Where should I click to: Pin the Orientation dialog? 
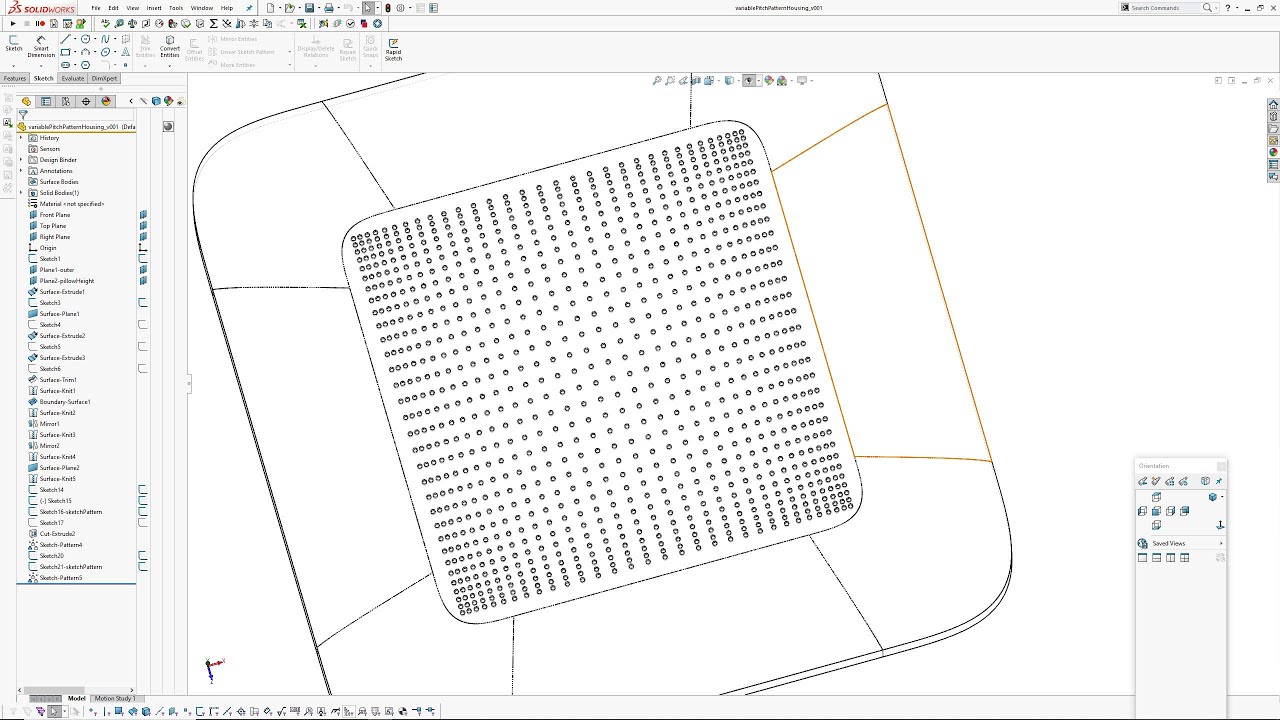(1219, 481)
